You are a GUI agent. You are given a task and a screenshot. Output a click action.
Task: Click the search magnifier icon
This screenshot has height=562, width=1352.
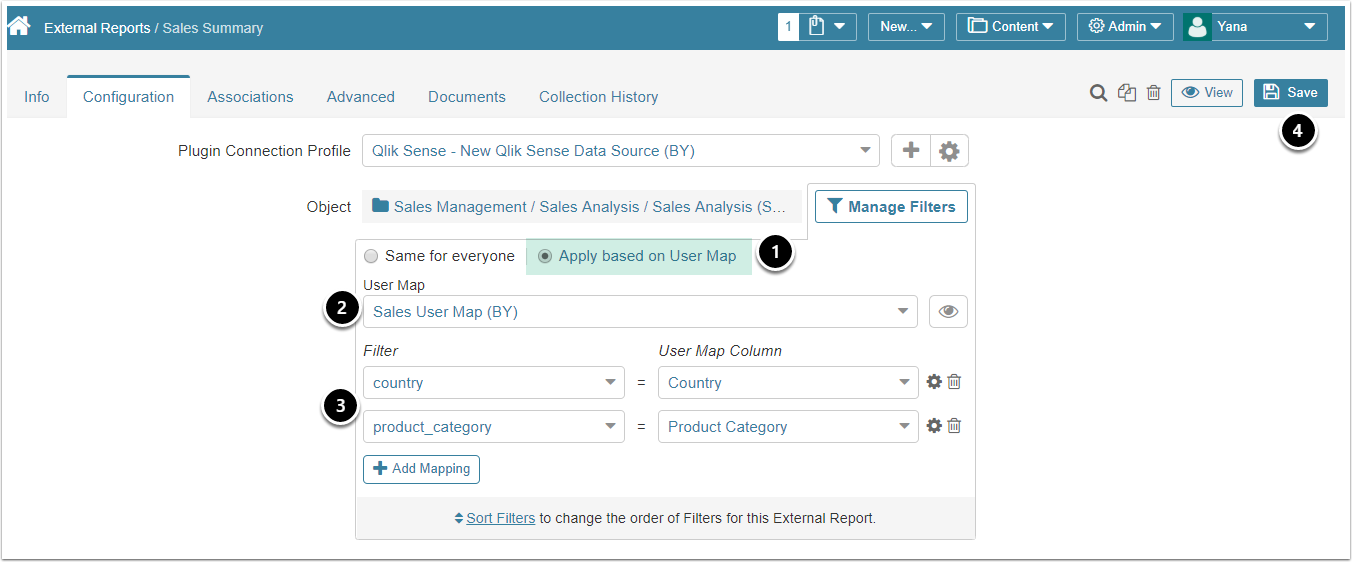1098,93
